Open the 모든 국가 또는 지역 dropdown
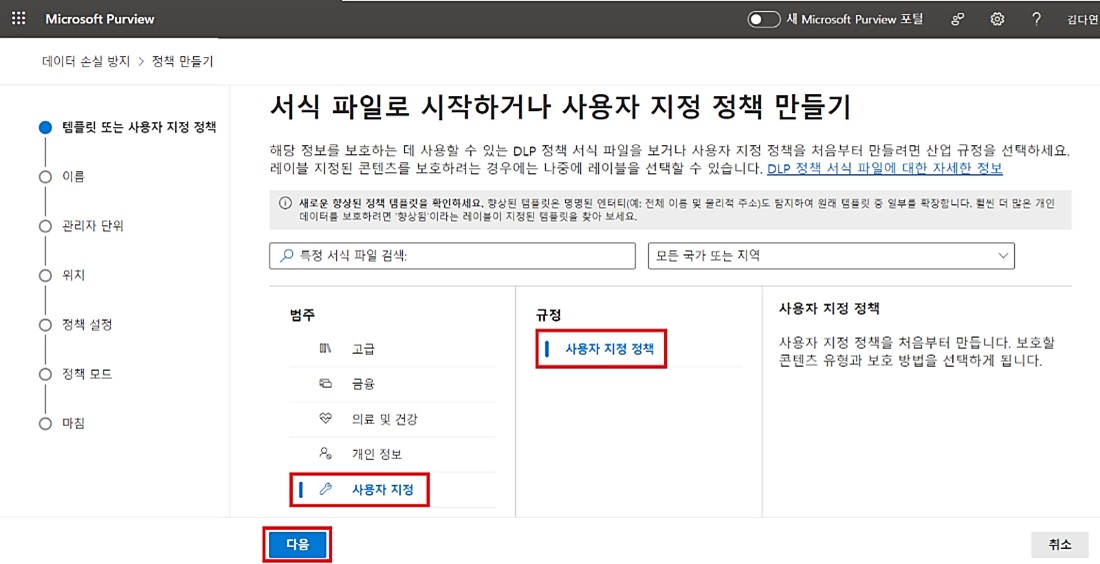This screenshot has height=564, width=1100. (831, 256)
